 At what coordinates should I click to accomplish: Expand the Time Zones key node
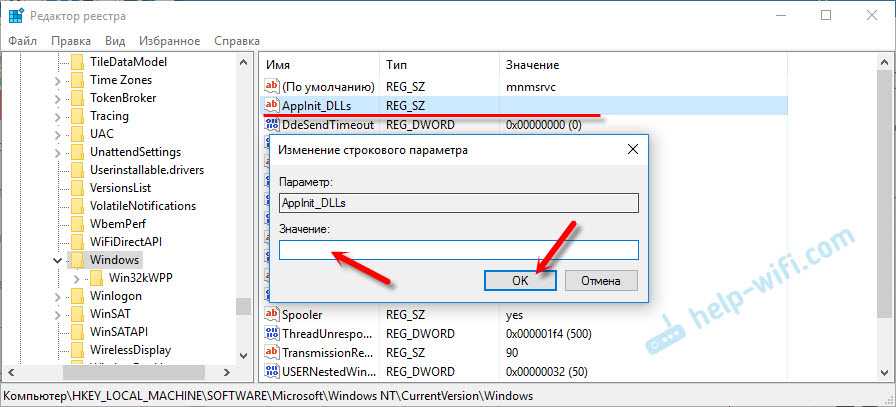[x=58, y=80]
